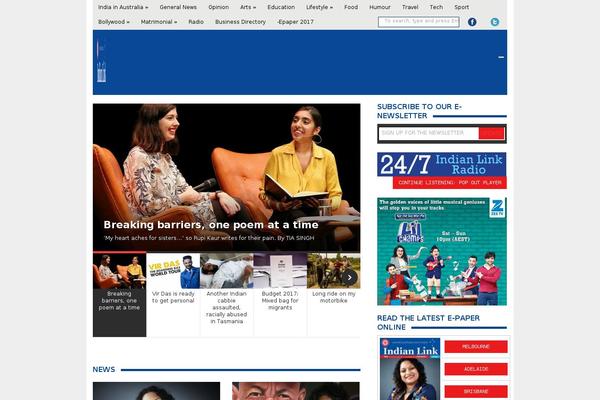Open the Tech section

tap(436, 7)
